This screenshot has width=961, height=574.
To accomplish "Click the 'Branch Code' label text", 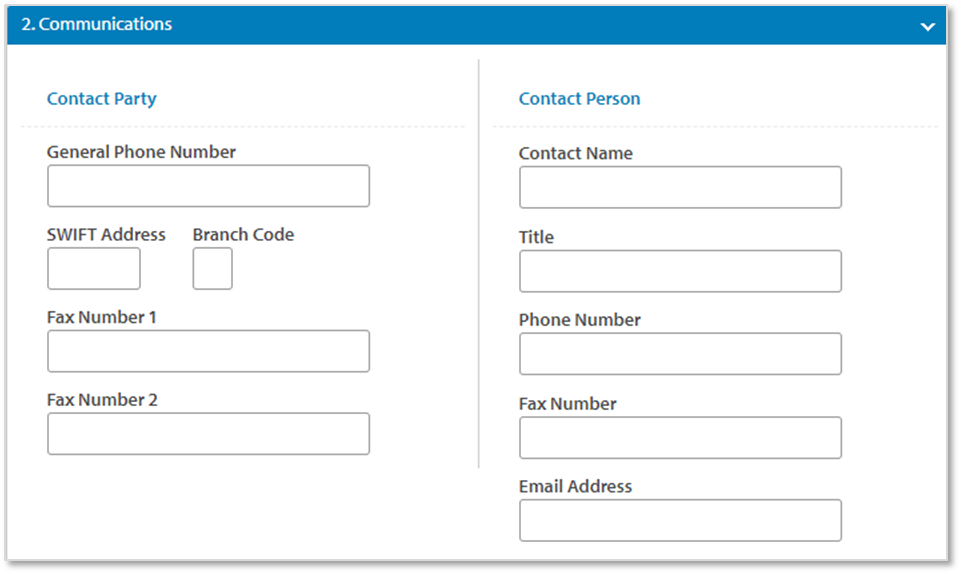I will [243, 235].
